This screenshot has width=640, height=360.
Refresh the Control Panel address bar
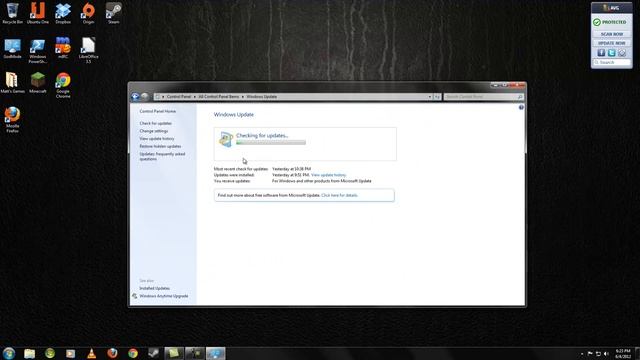click(437, 97)
